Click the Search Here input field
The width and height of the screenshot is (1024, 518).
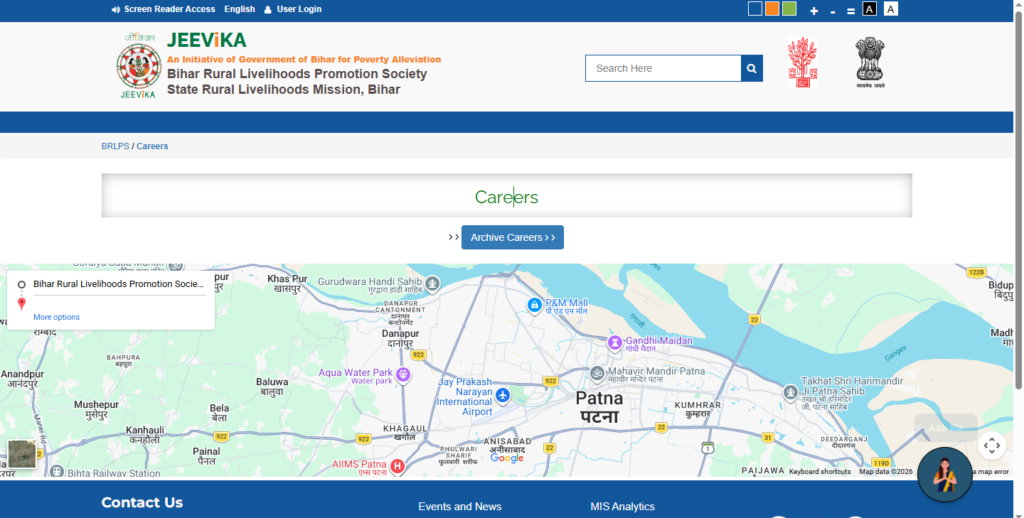(x=663, y=69)
